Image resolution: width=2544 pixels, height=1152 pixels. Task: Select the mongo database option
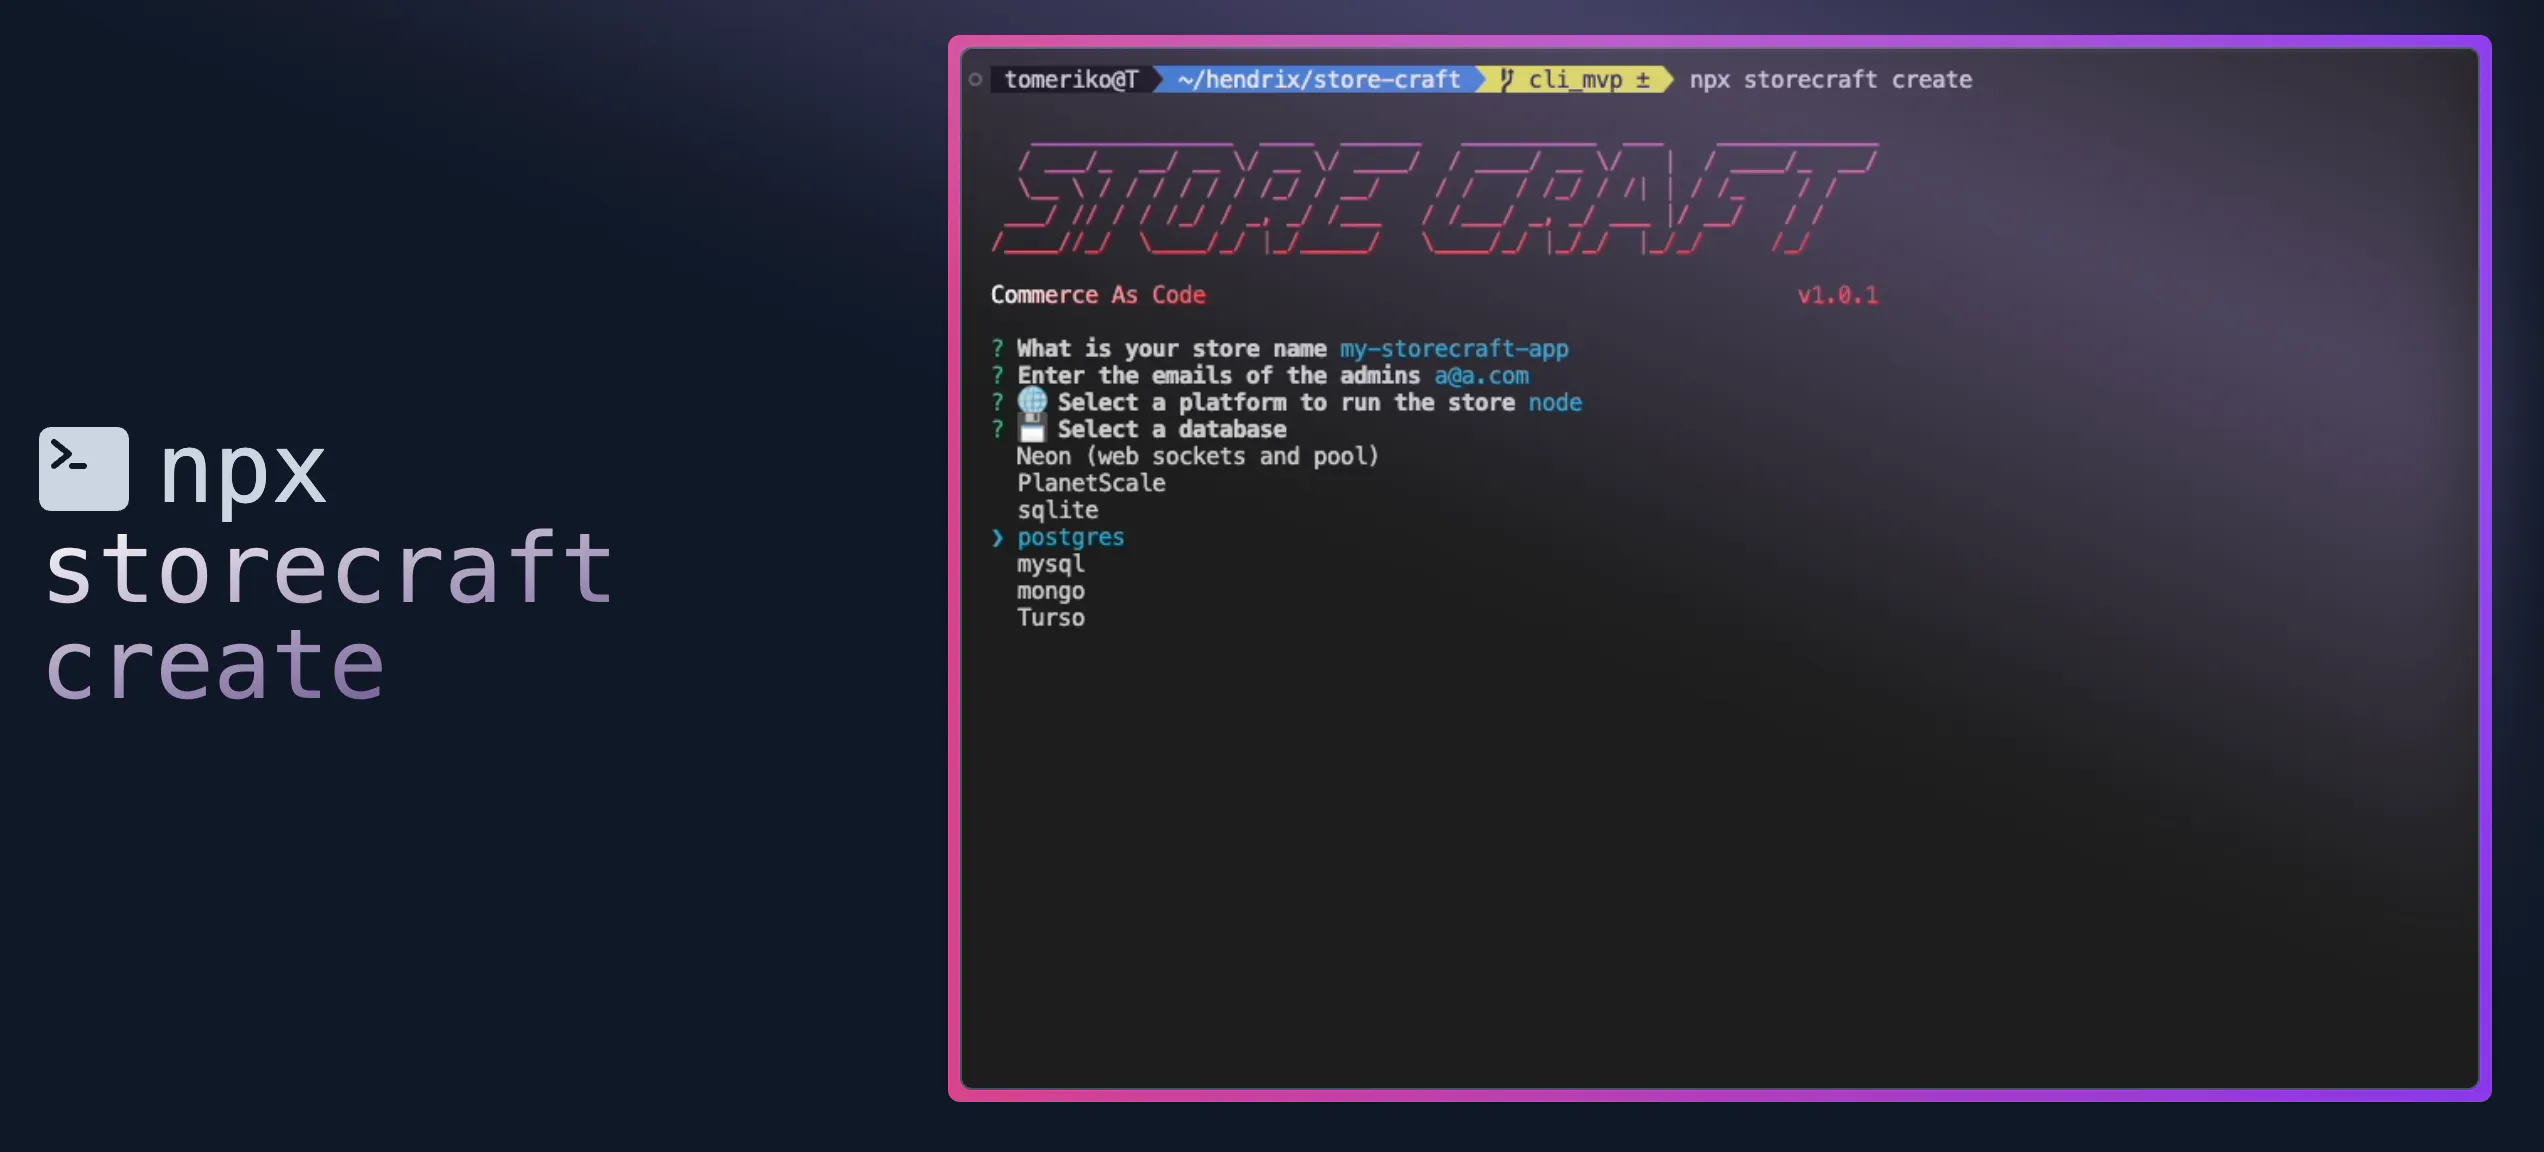coord(1050,591)
